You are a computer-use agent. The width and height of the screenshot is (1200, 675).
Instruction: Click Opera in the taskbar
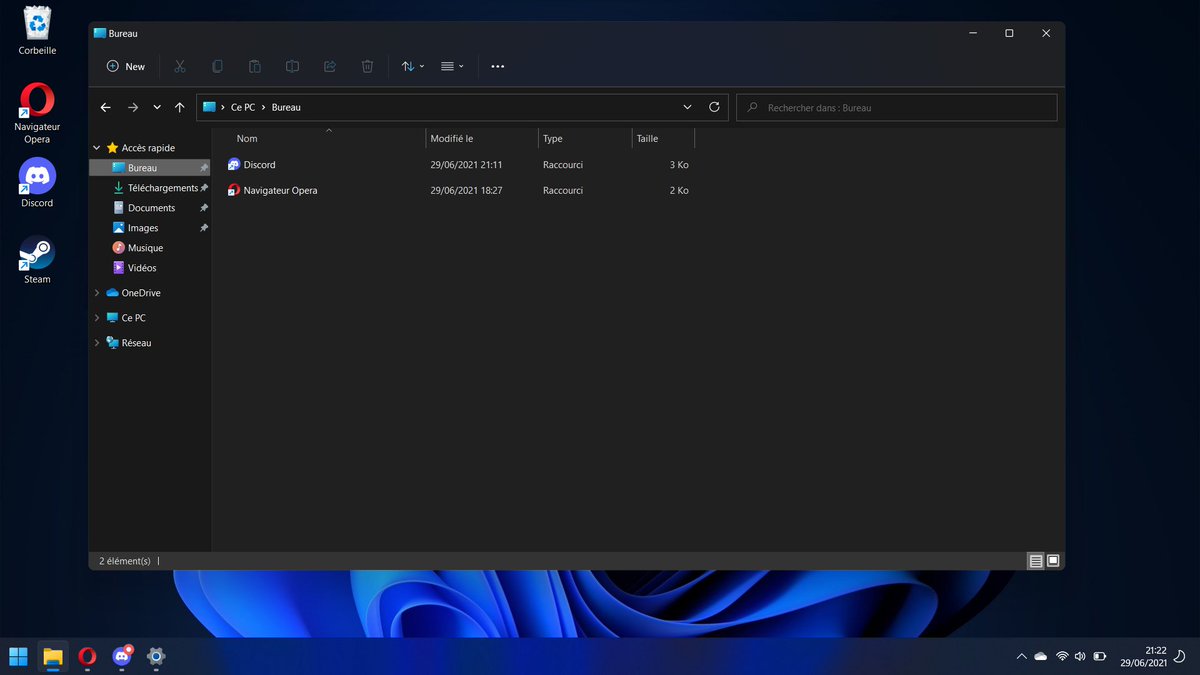[x=87, y=656]
